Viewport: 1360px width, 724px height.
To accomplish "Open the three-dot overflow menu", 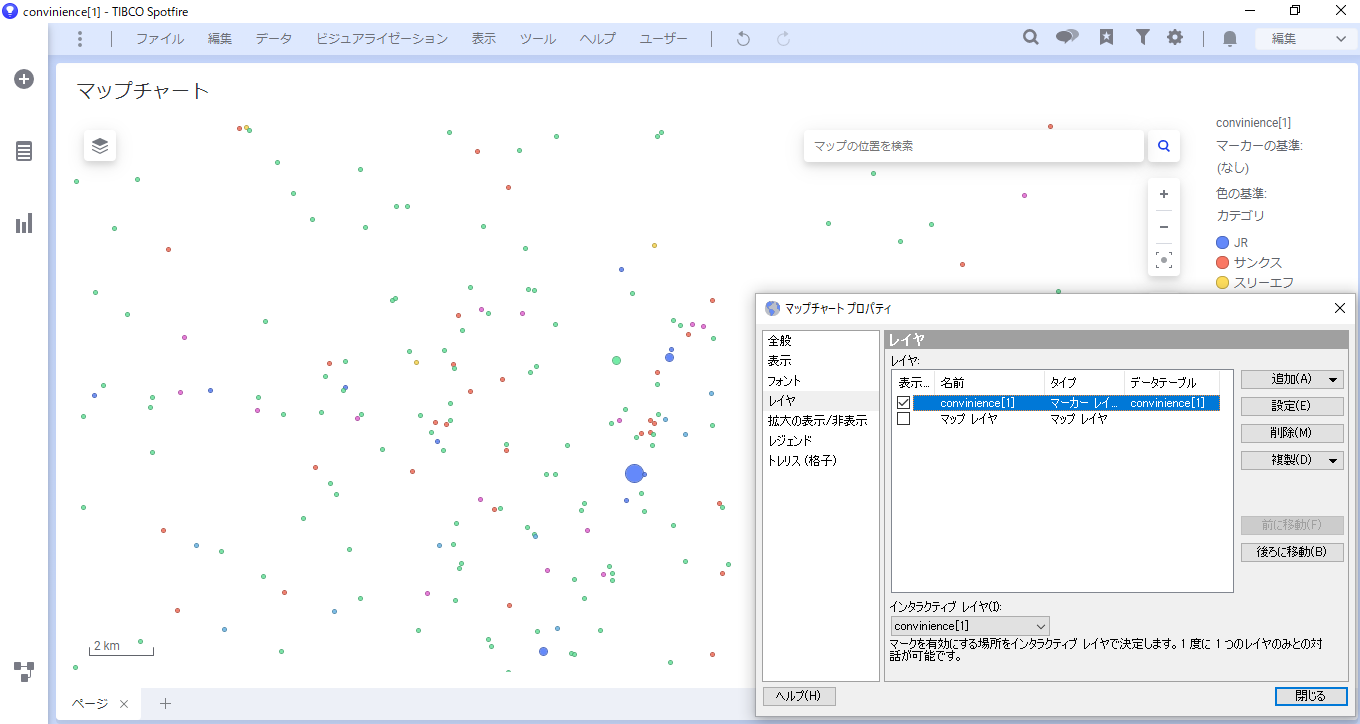I will [80, 38].
